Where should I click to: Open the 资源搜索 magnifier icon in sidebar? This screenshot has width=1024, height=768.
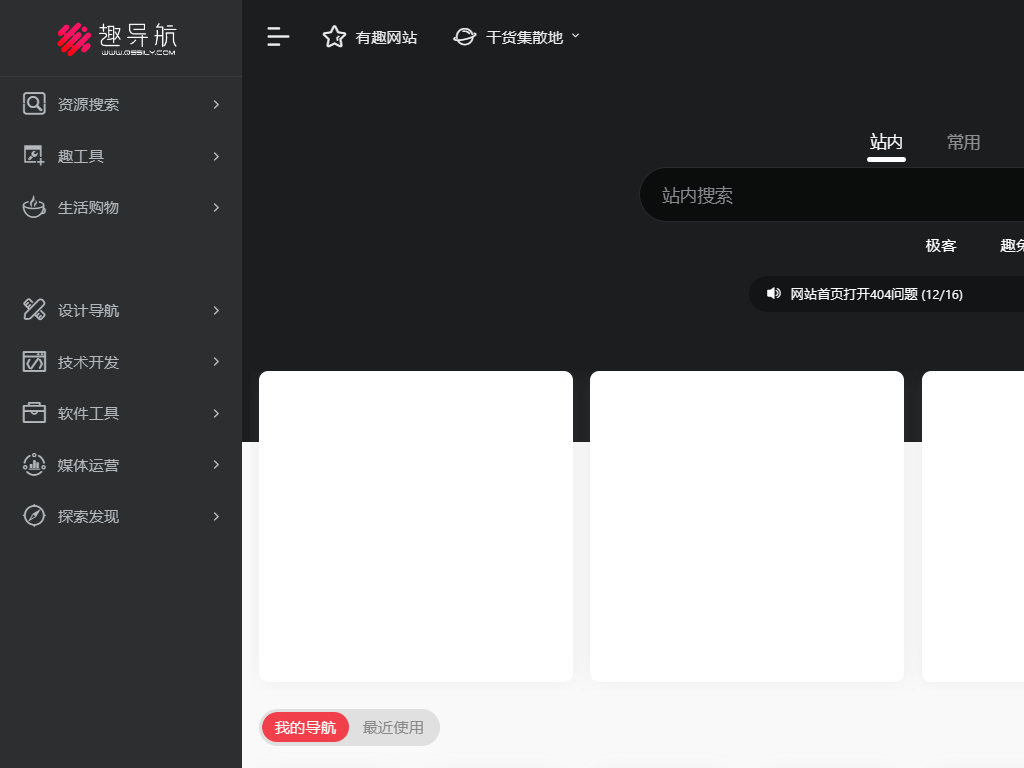pos(34,103)
